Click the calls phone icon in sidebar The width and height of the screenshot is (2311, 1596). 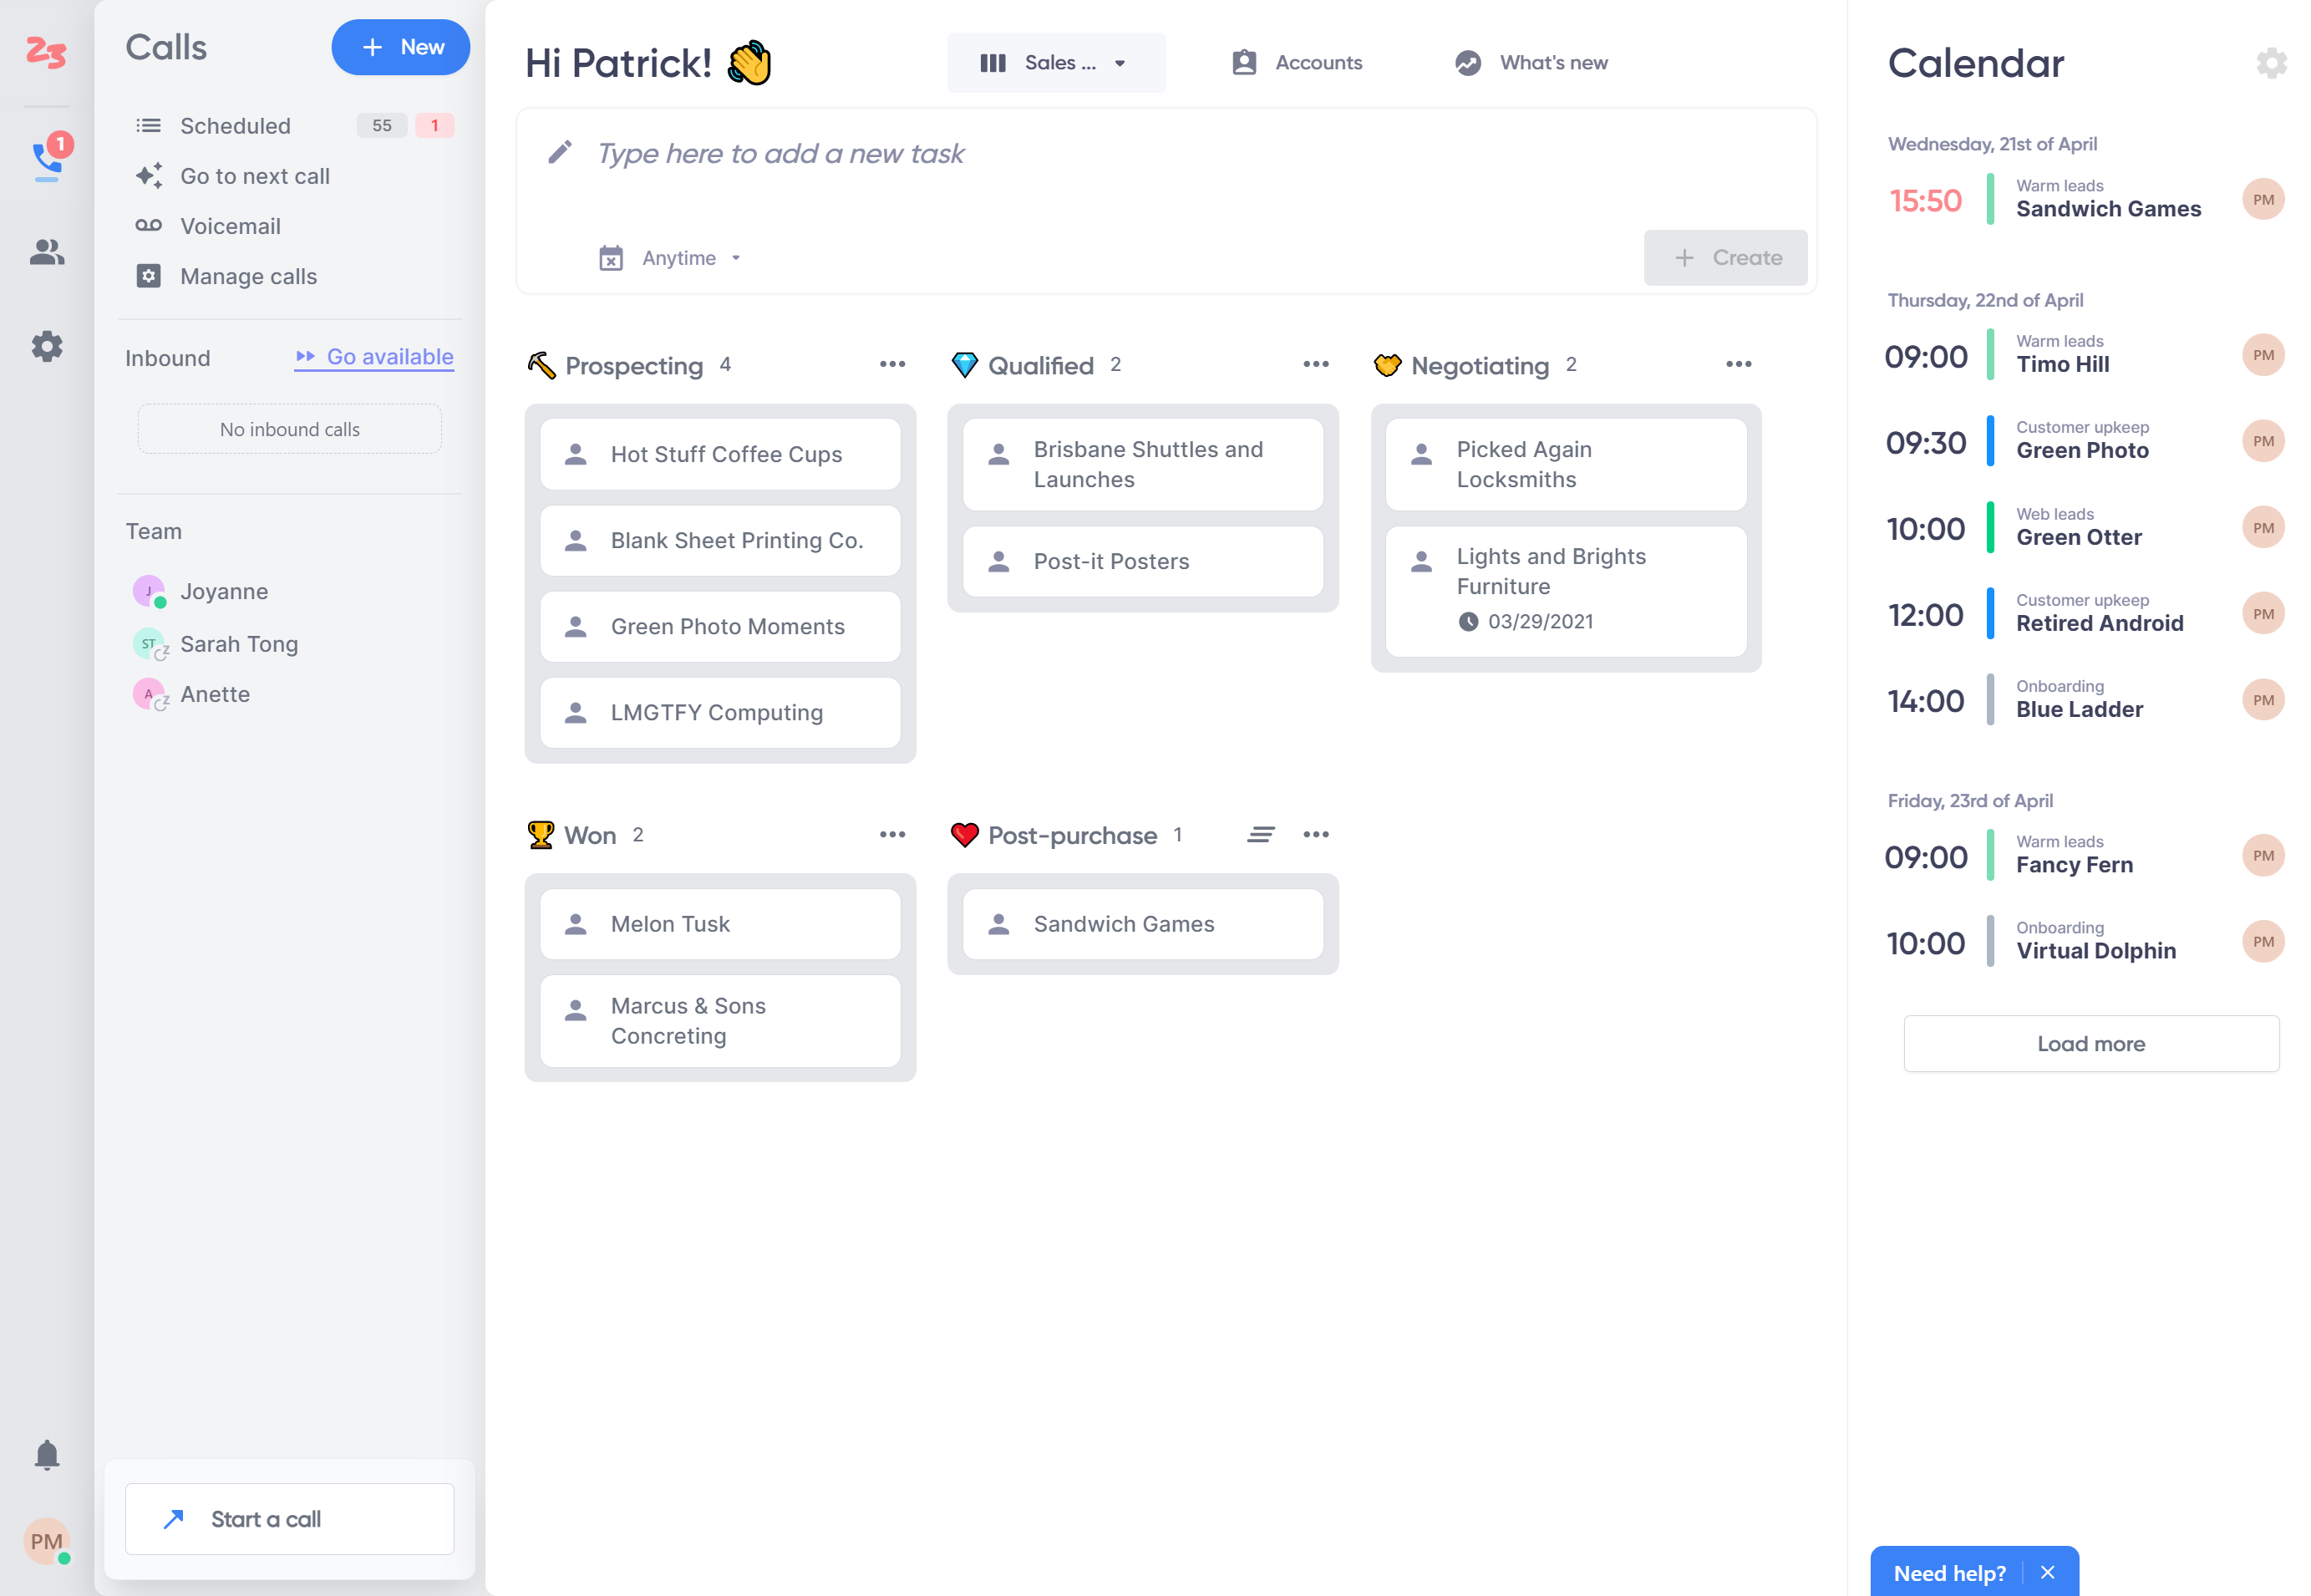click(47, 159)
